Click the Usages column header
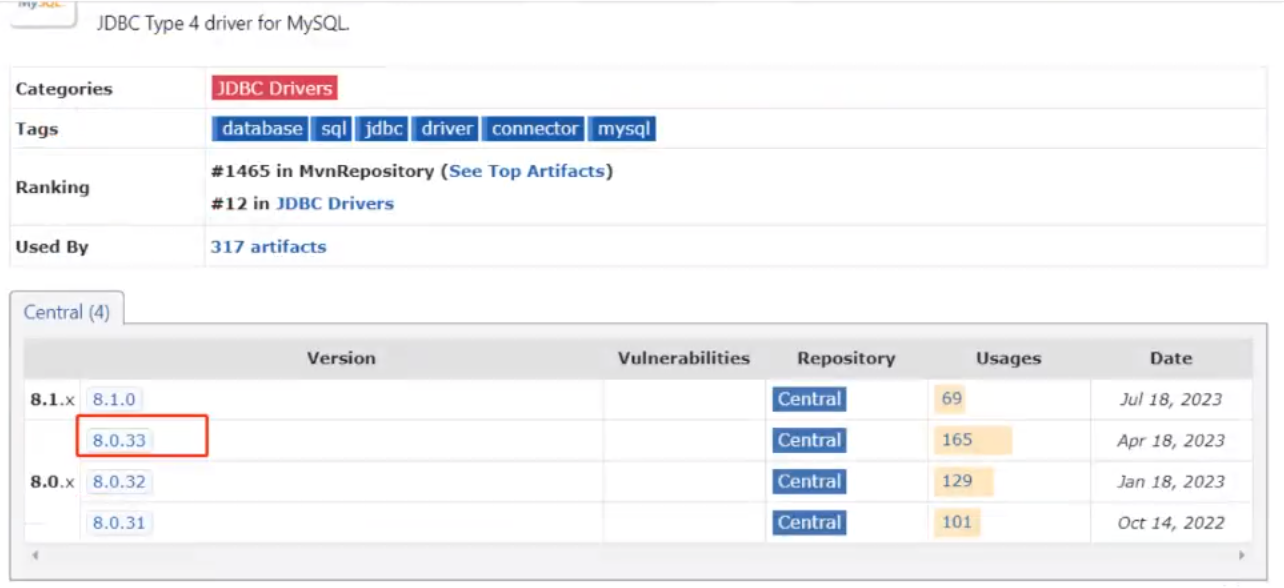Viewport: 1284px width, 588px height. 1008,358
